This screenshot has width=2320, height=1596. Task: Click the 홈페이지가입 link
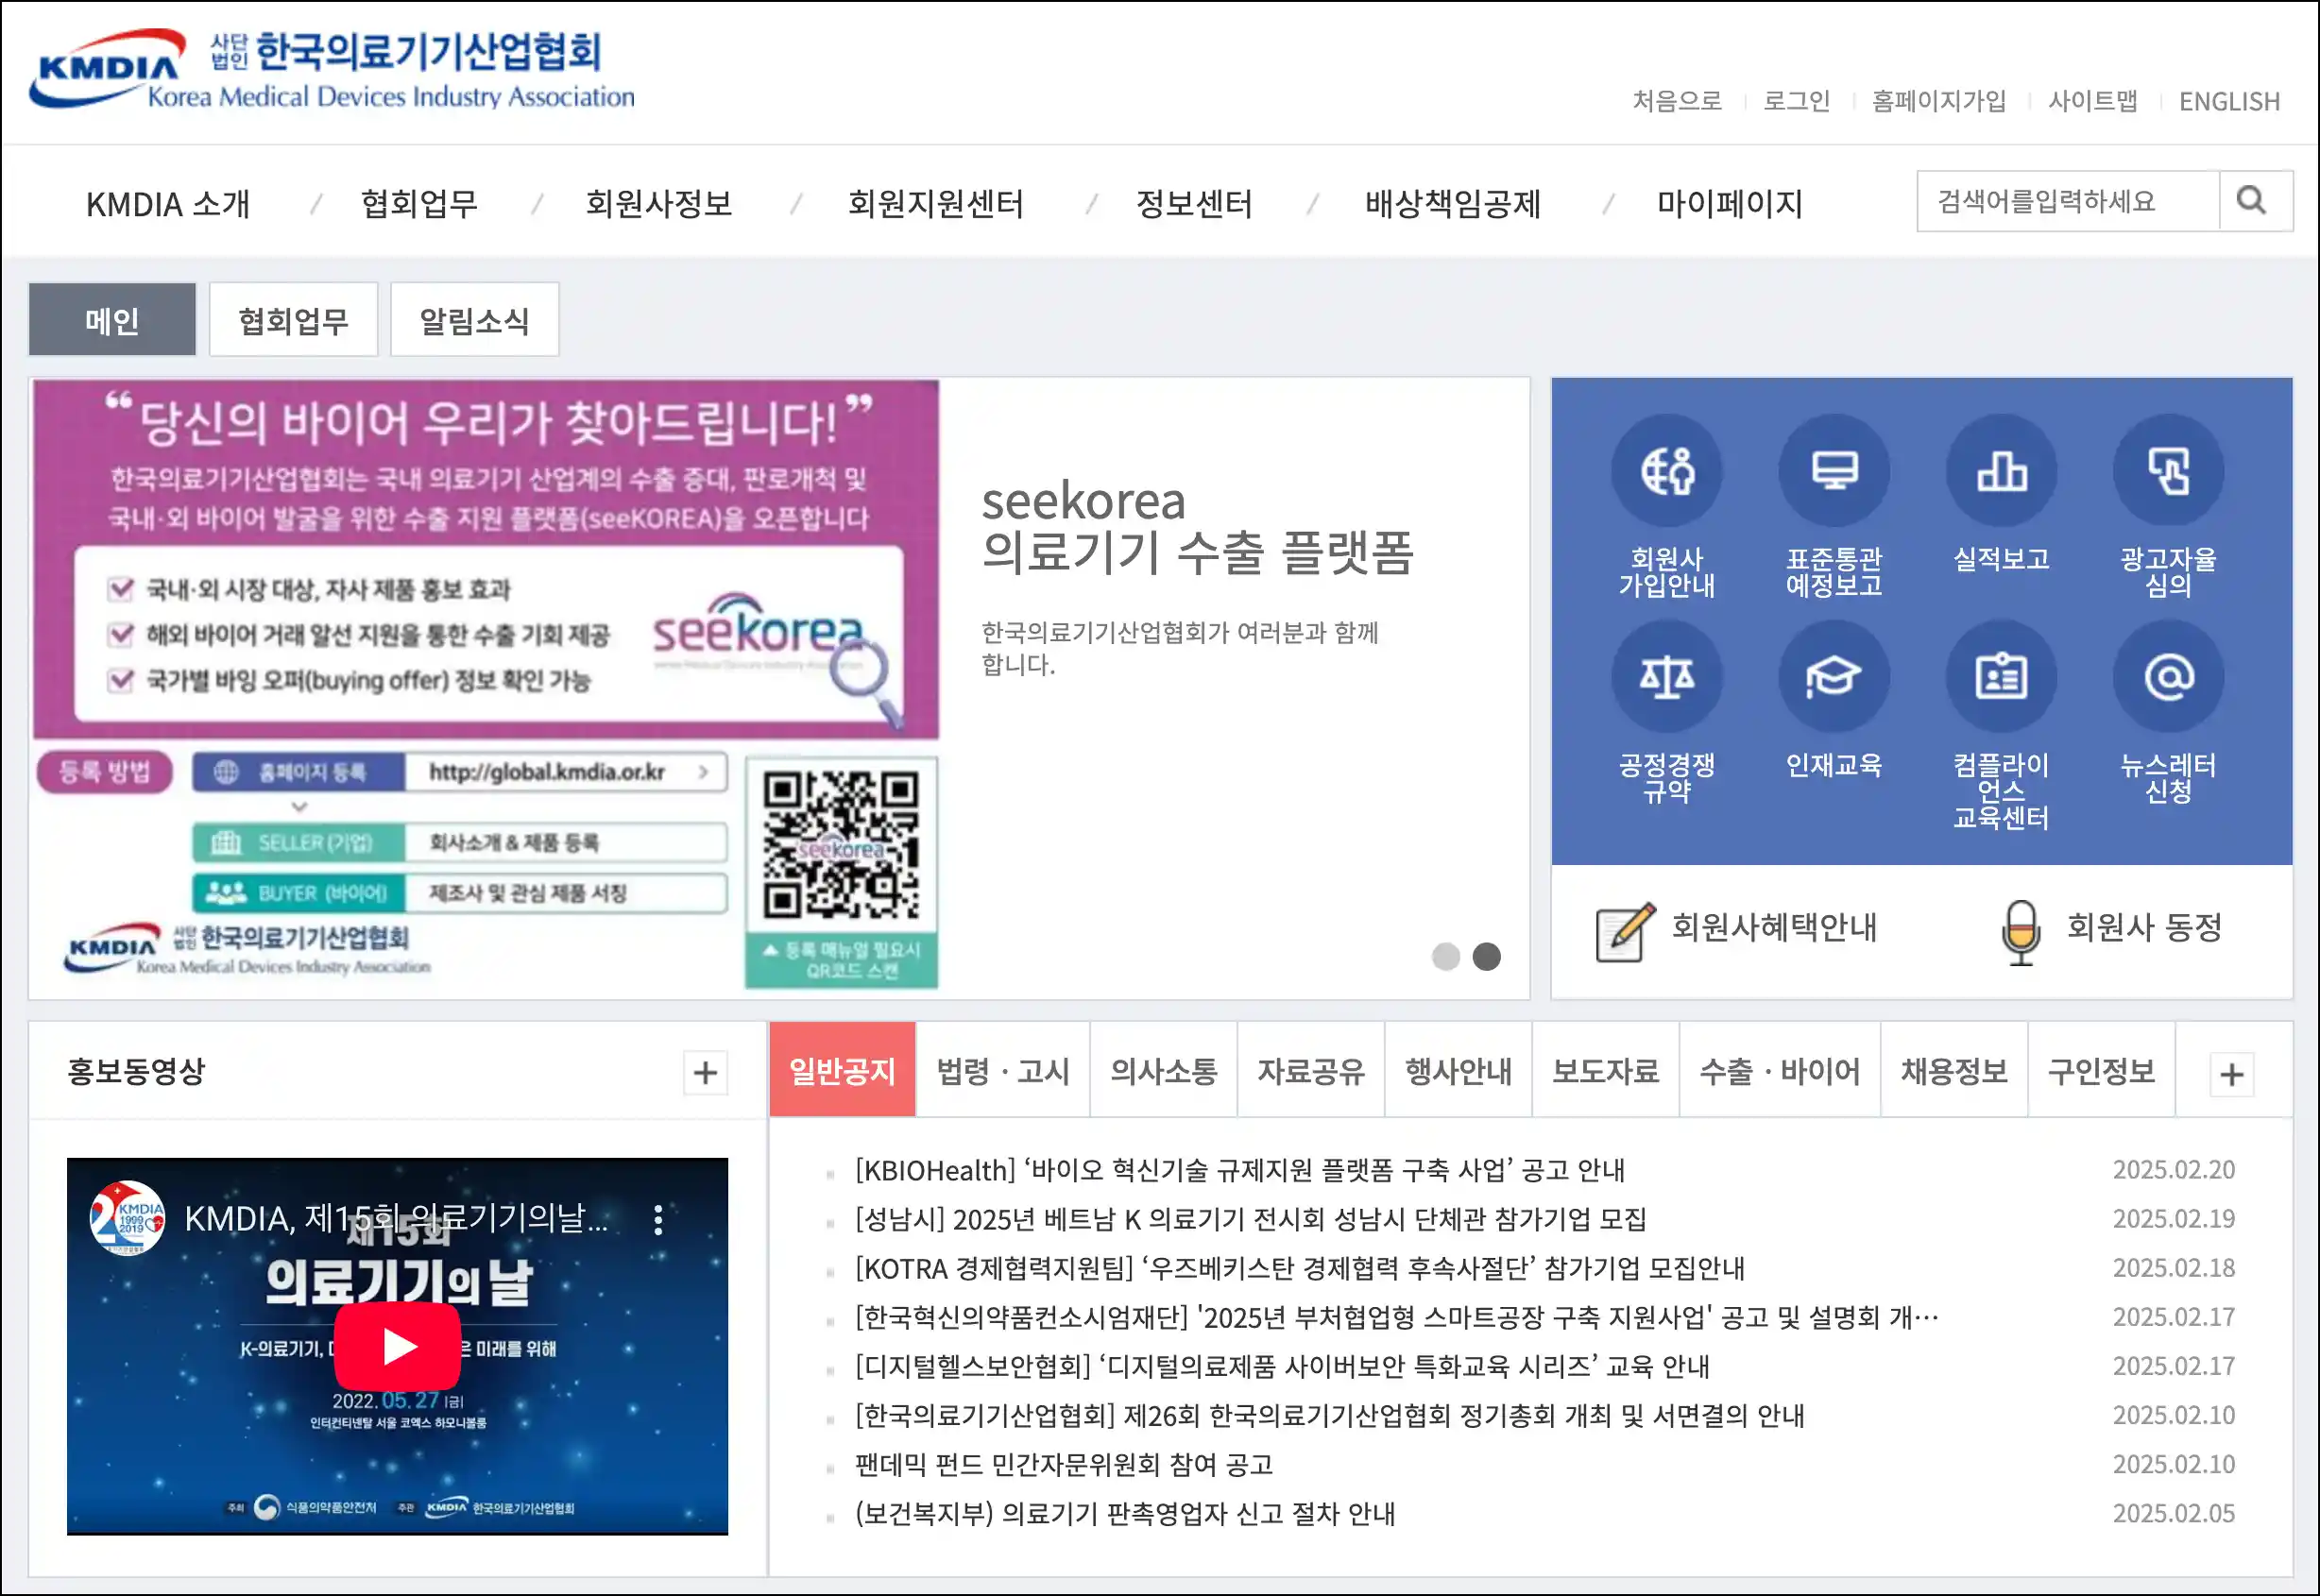tap(1938, 101)
